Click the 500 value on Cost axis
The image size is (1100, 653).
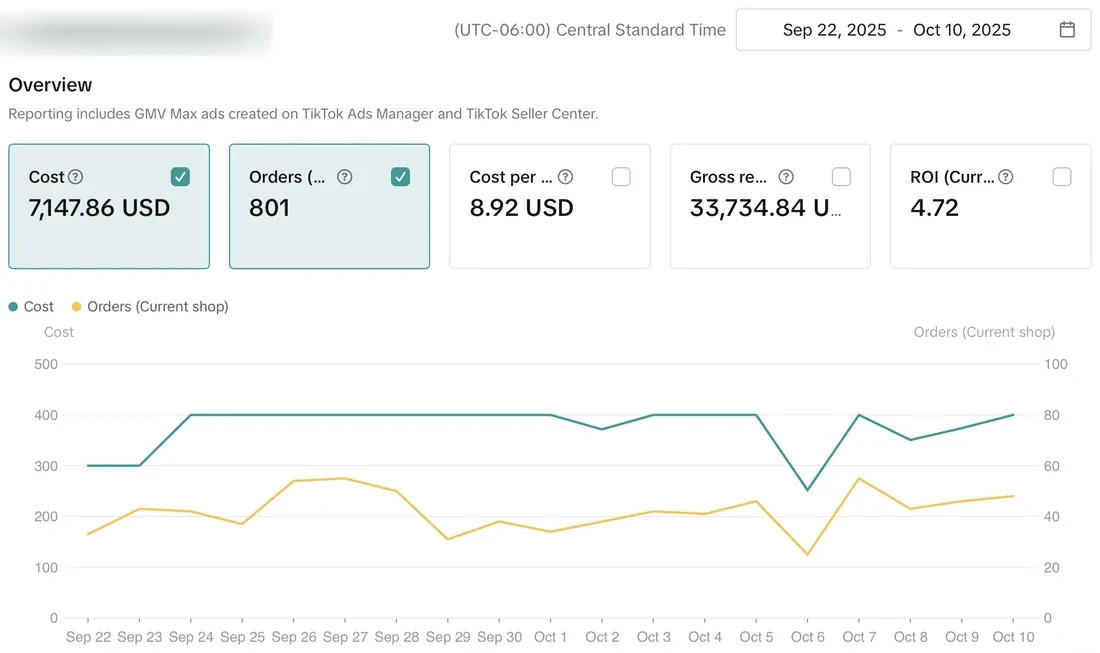tap(46, 364)
